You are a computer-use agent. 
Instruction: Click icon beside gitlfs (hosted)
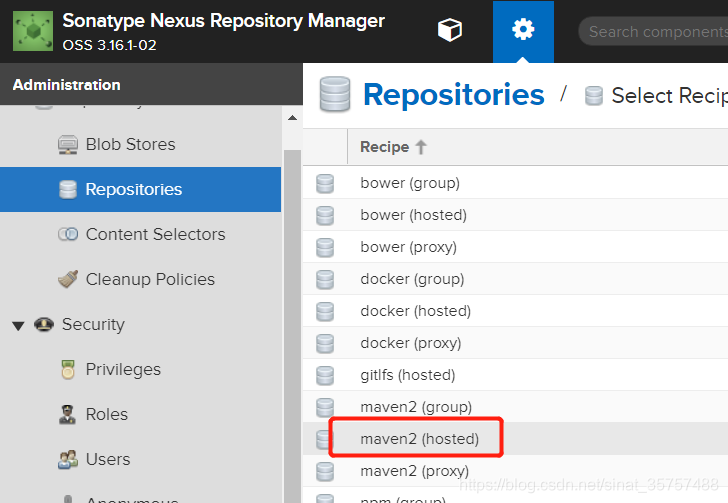(325, 376)
